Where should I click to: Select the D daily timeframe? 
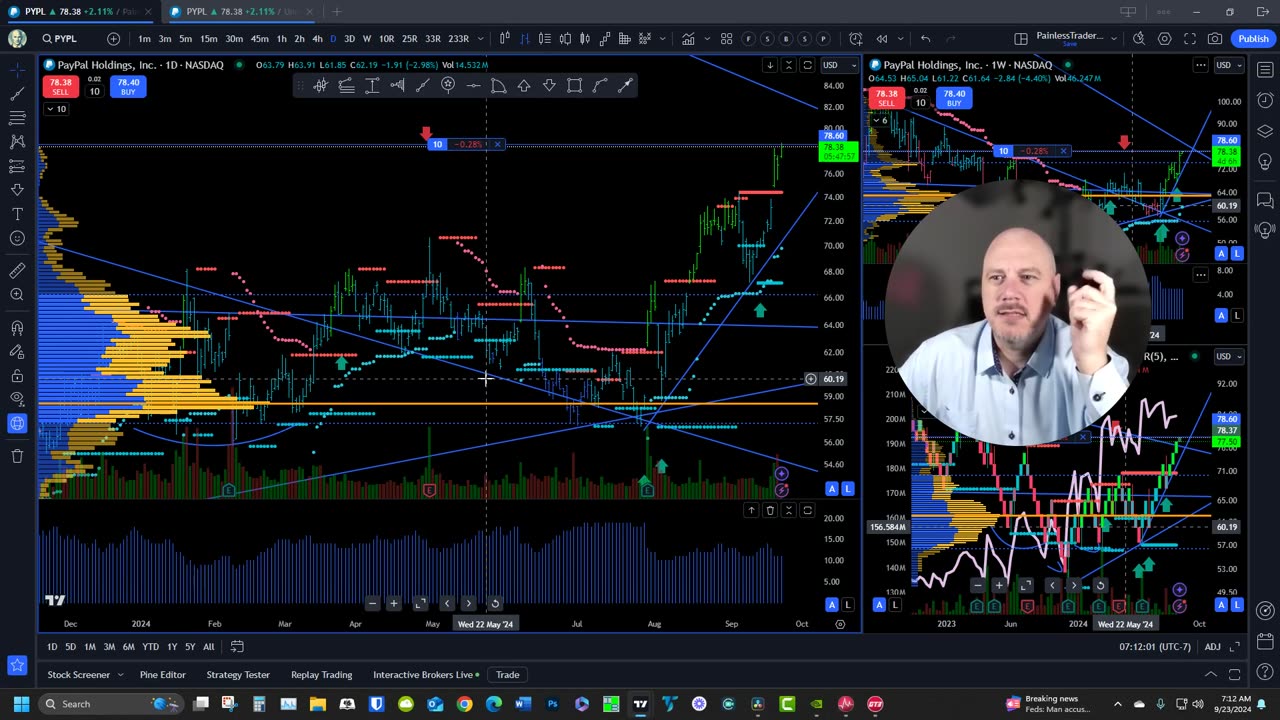pos(333,39)
